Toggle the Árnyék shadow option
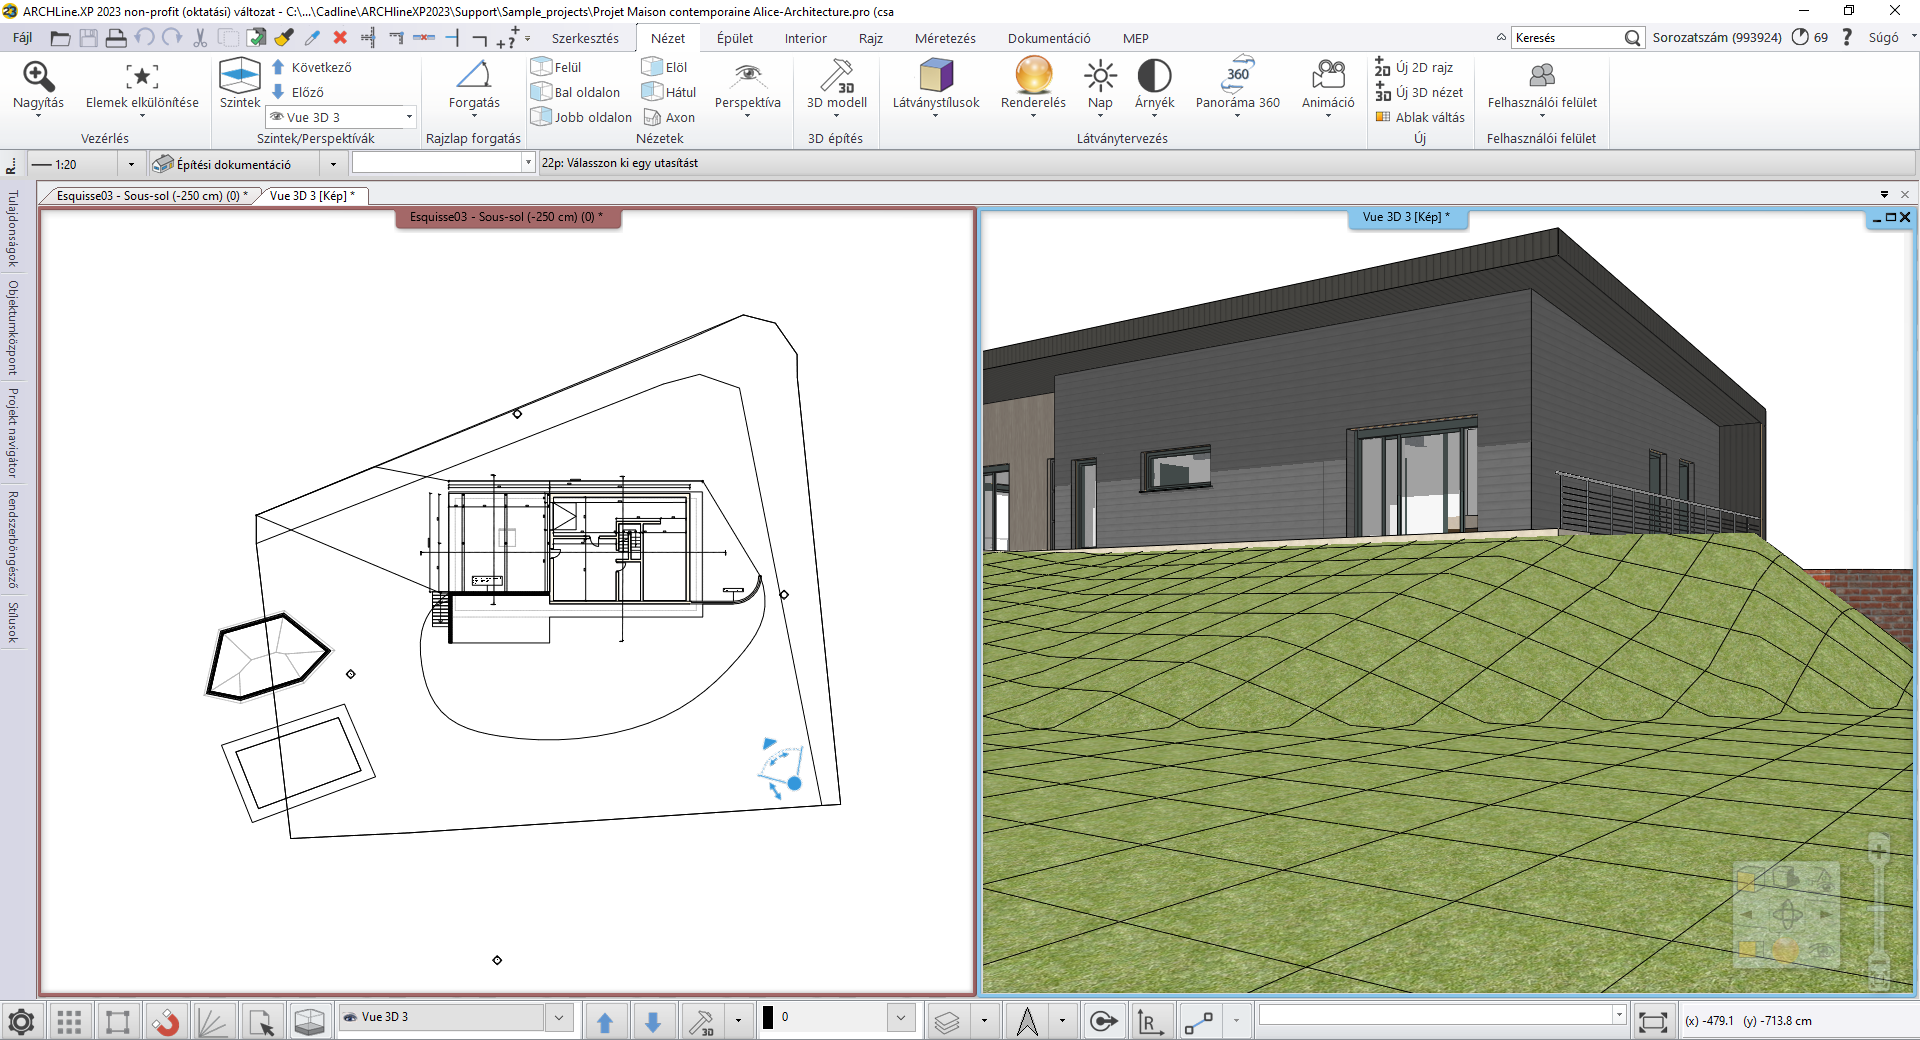This screenshot has width=1920, height=1040. 1154,77
